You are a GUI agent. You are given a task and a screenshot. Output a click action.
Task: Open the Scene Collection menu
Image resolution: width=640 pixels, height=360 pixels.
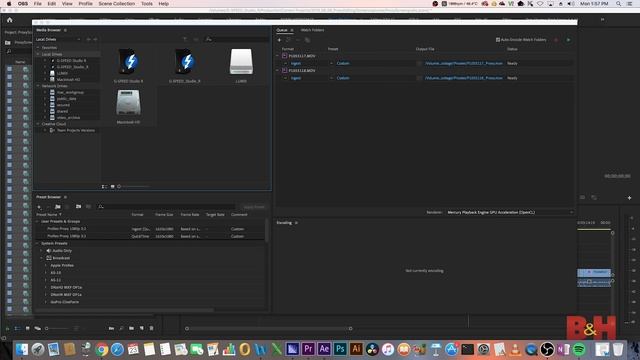(x=117, y=4)
